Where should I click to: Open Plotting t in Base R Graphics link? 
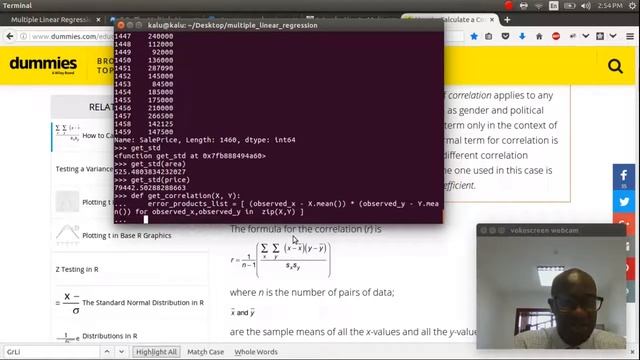[127, 236]
